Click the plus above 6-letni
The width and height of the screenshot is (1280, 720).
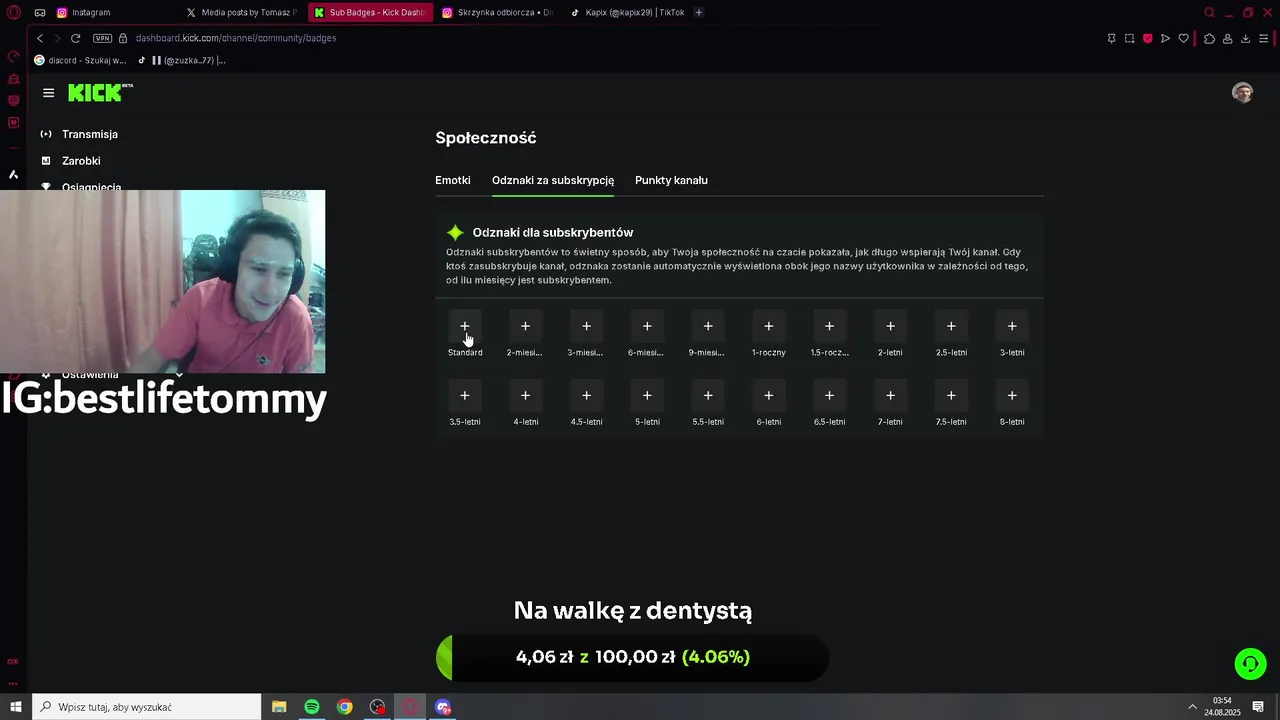[x=769, y=395]
